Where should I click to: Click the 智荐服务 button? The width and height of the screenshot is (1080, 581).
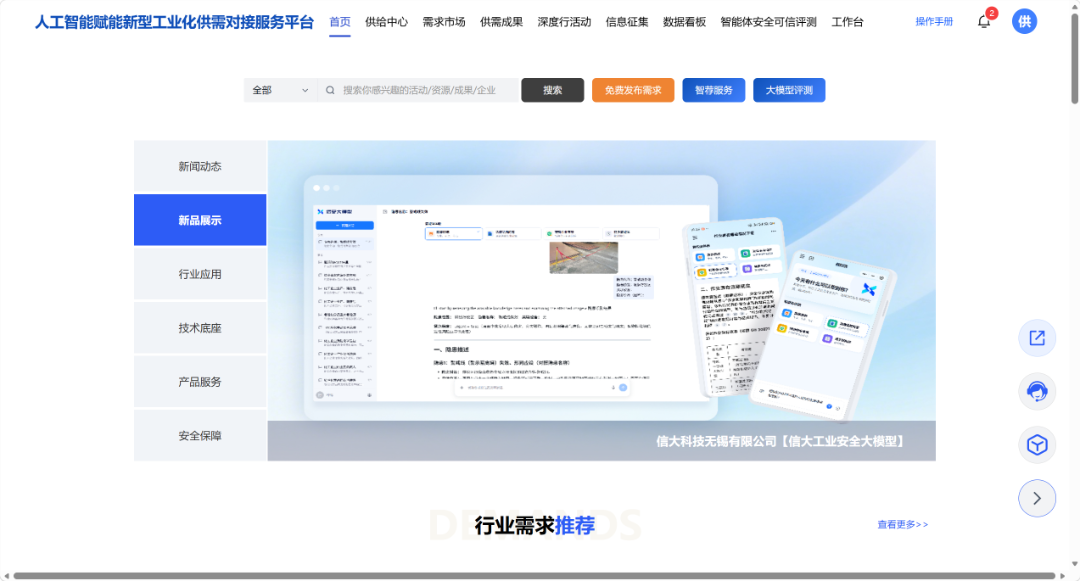coord(714,90)
